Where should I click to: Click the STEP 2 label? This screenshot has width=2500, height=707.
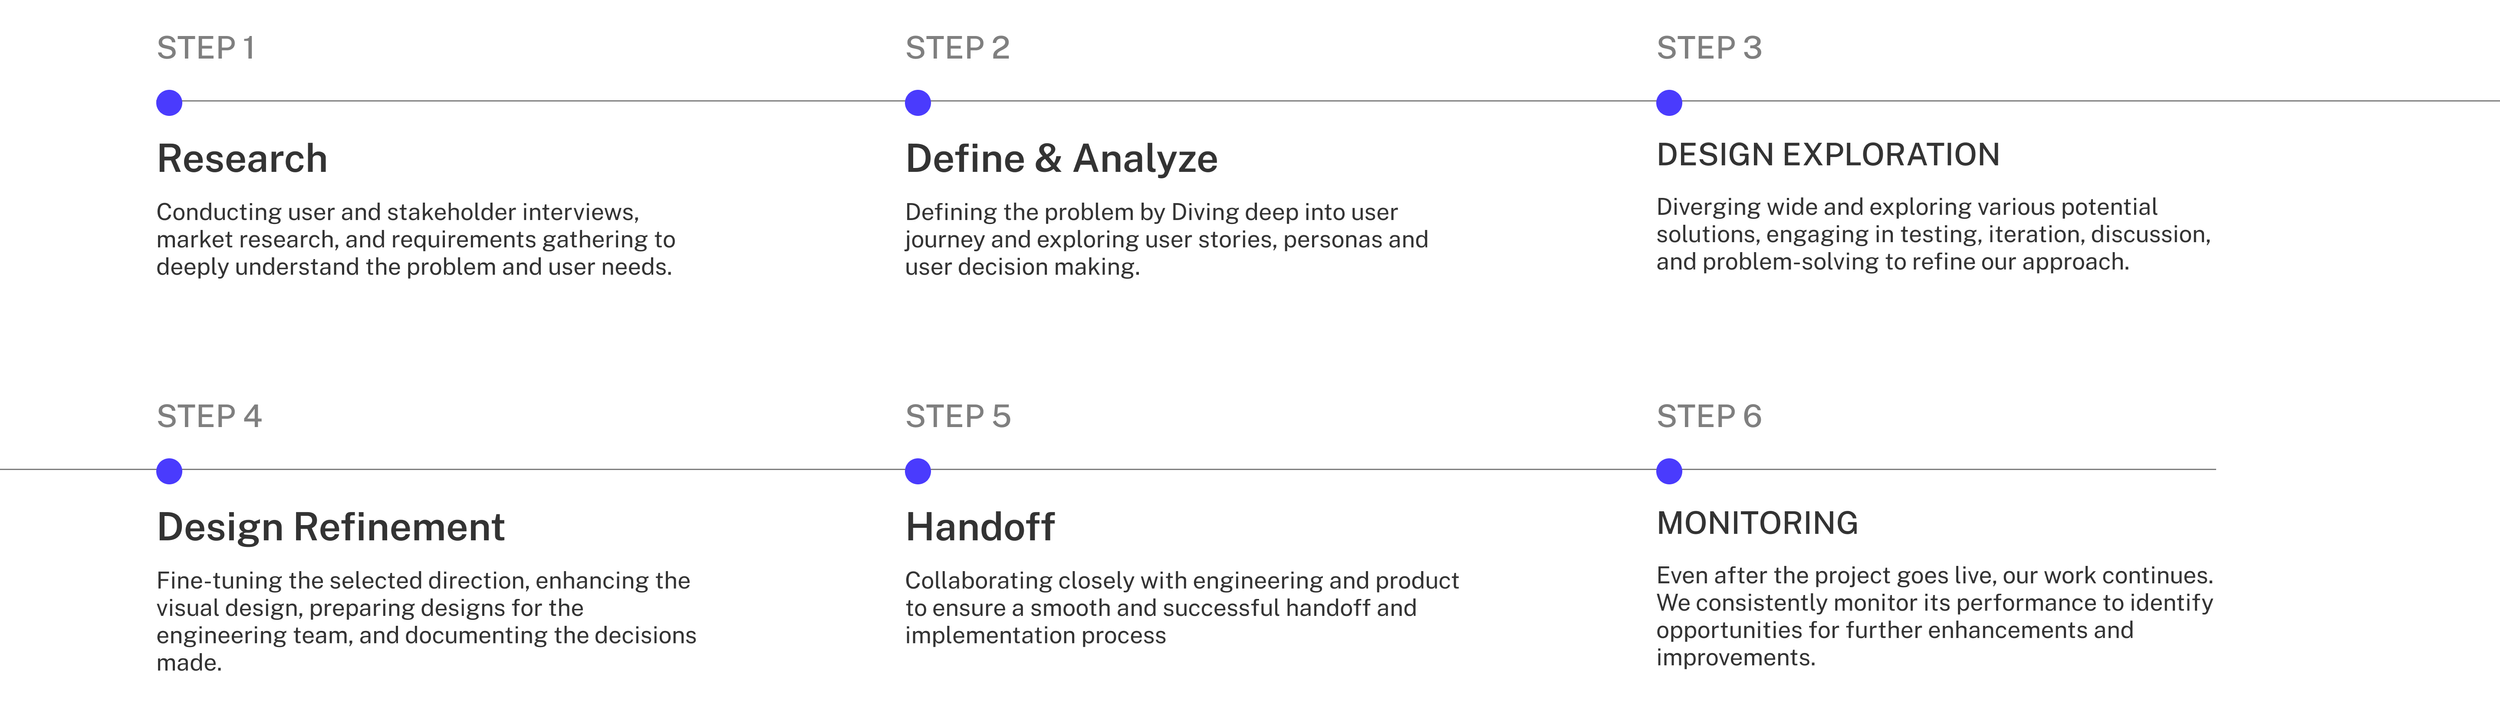(x=957, y=48)
